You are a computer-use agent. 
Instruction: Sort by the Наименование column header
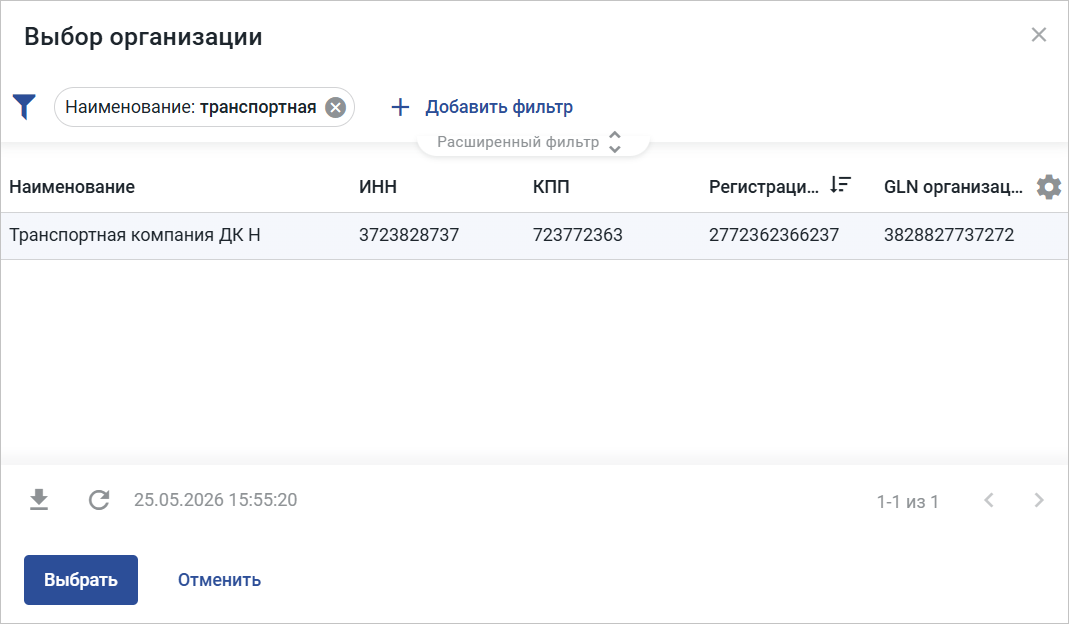[72, 187]
